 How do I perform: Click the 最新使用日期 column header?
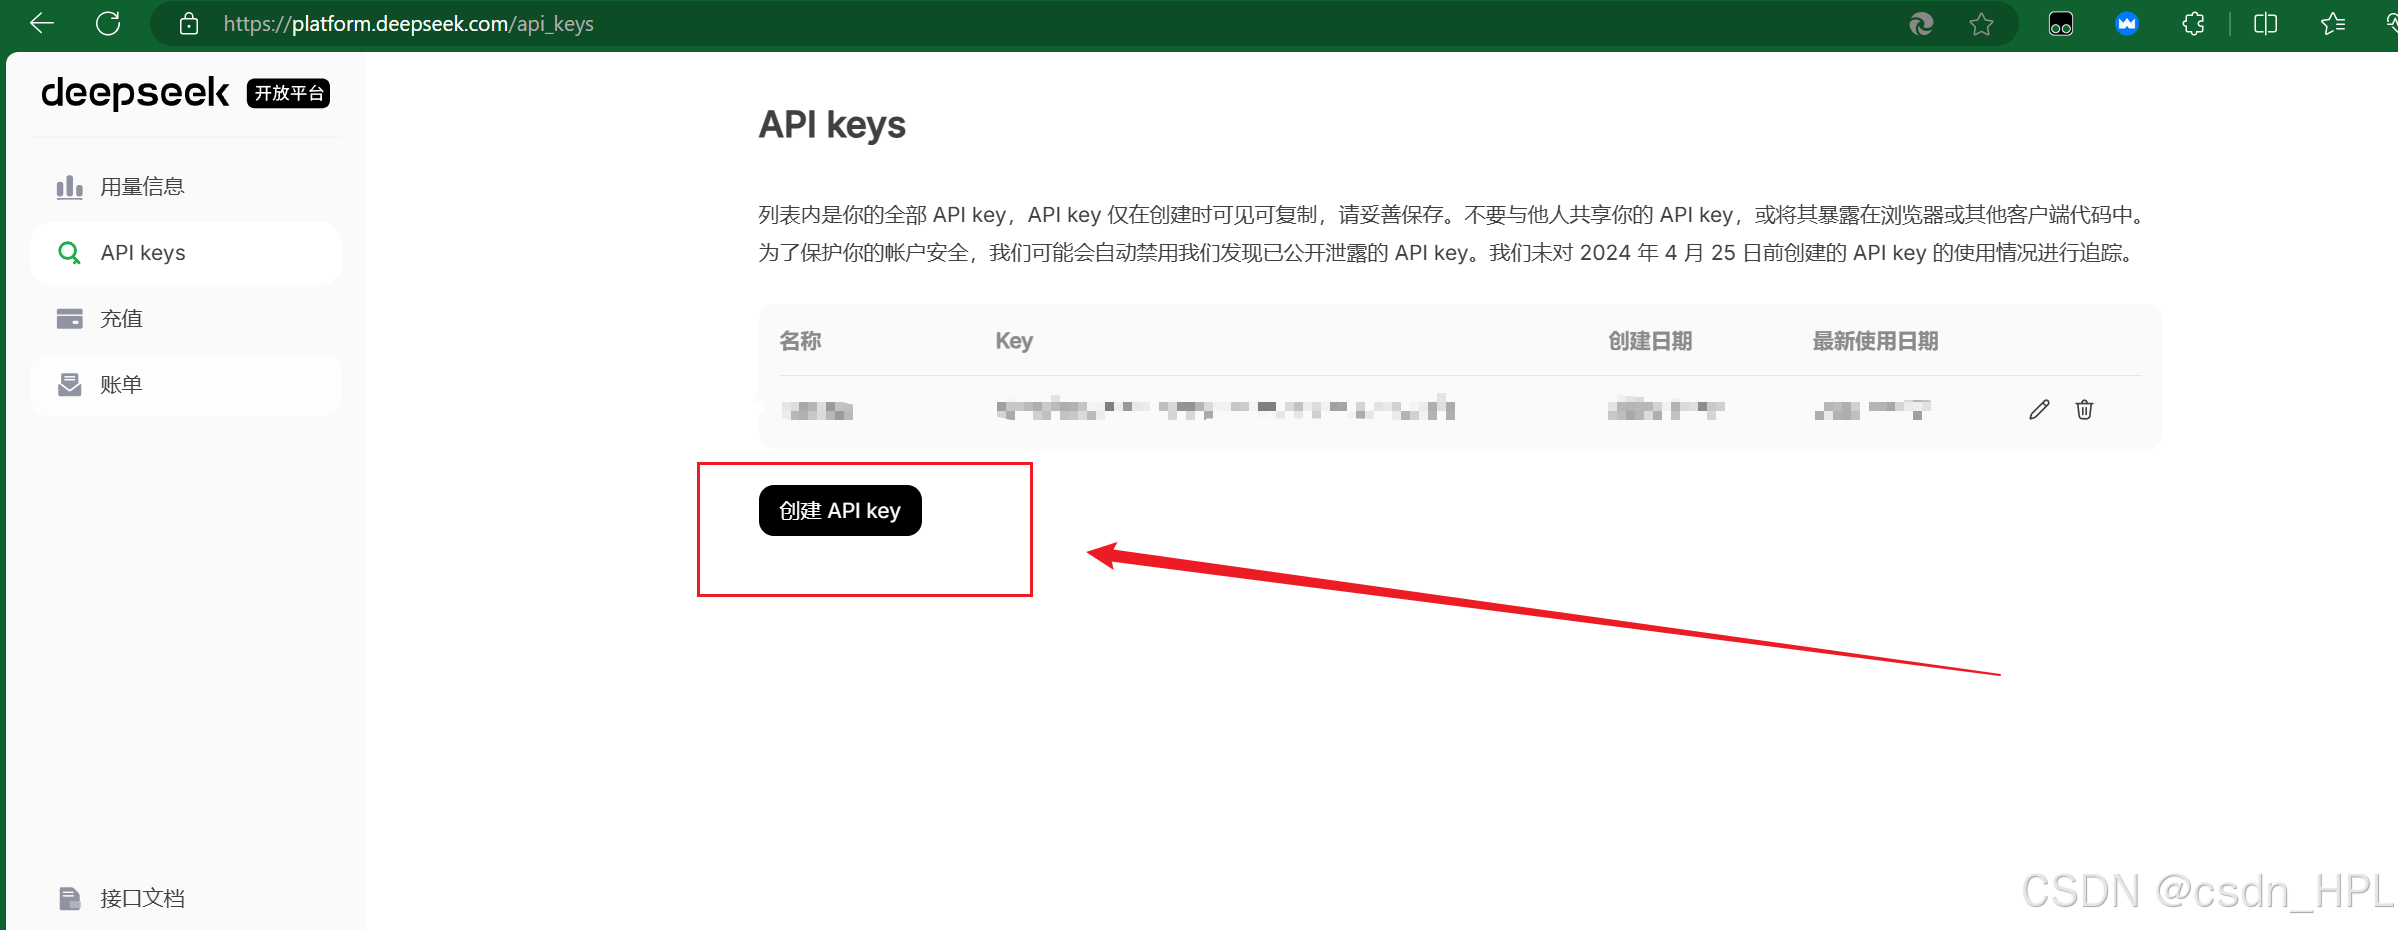1875,341
